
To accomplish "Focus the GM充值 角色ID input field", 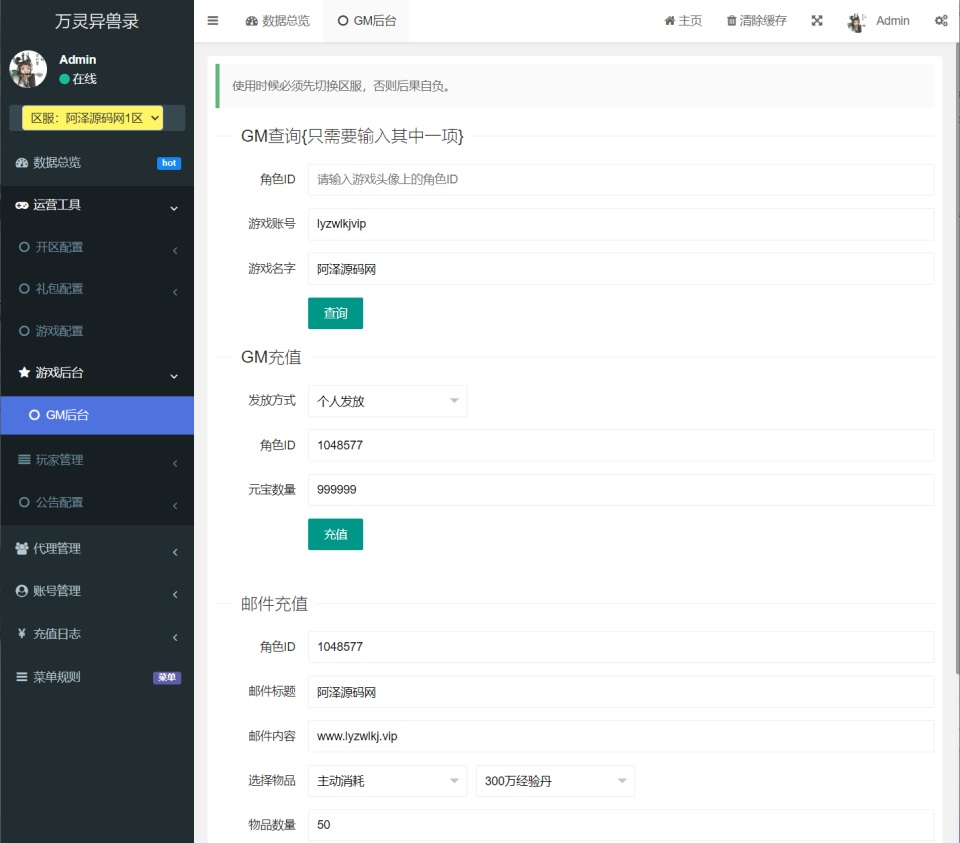I will point(621,445).
